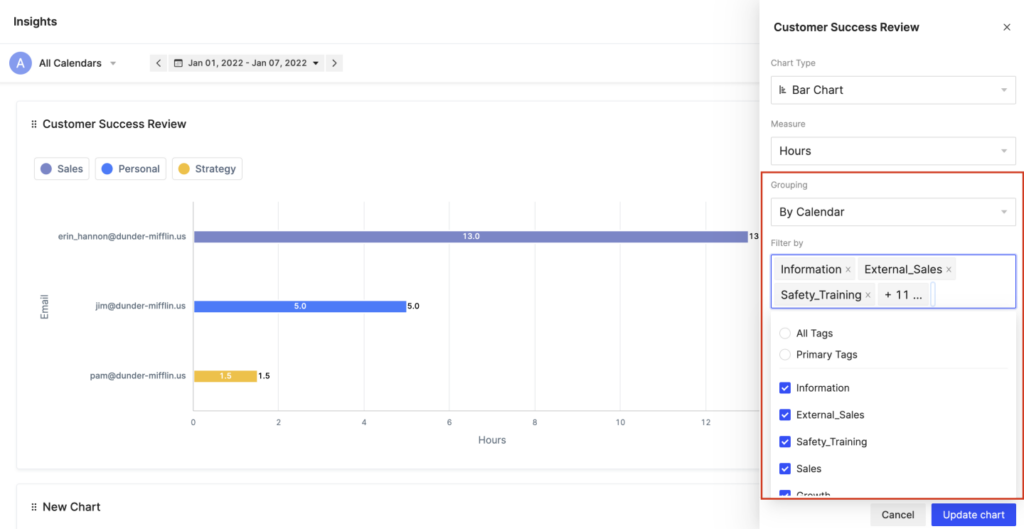The image size is (1024, 529).
Task: Open the Measure Hours dropdown
Action: [893, 151]
